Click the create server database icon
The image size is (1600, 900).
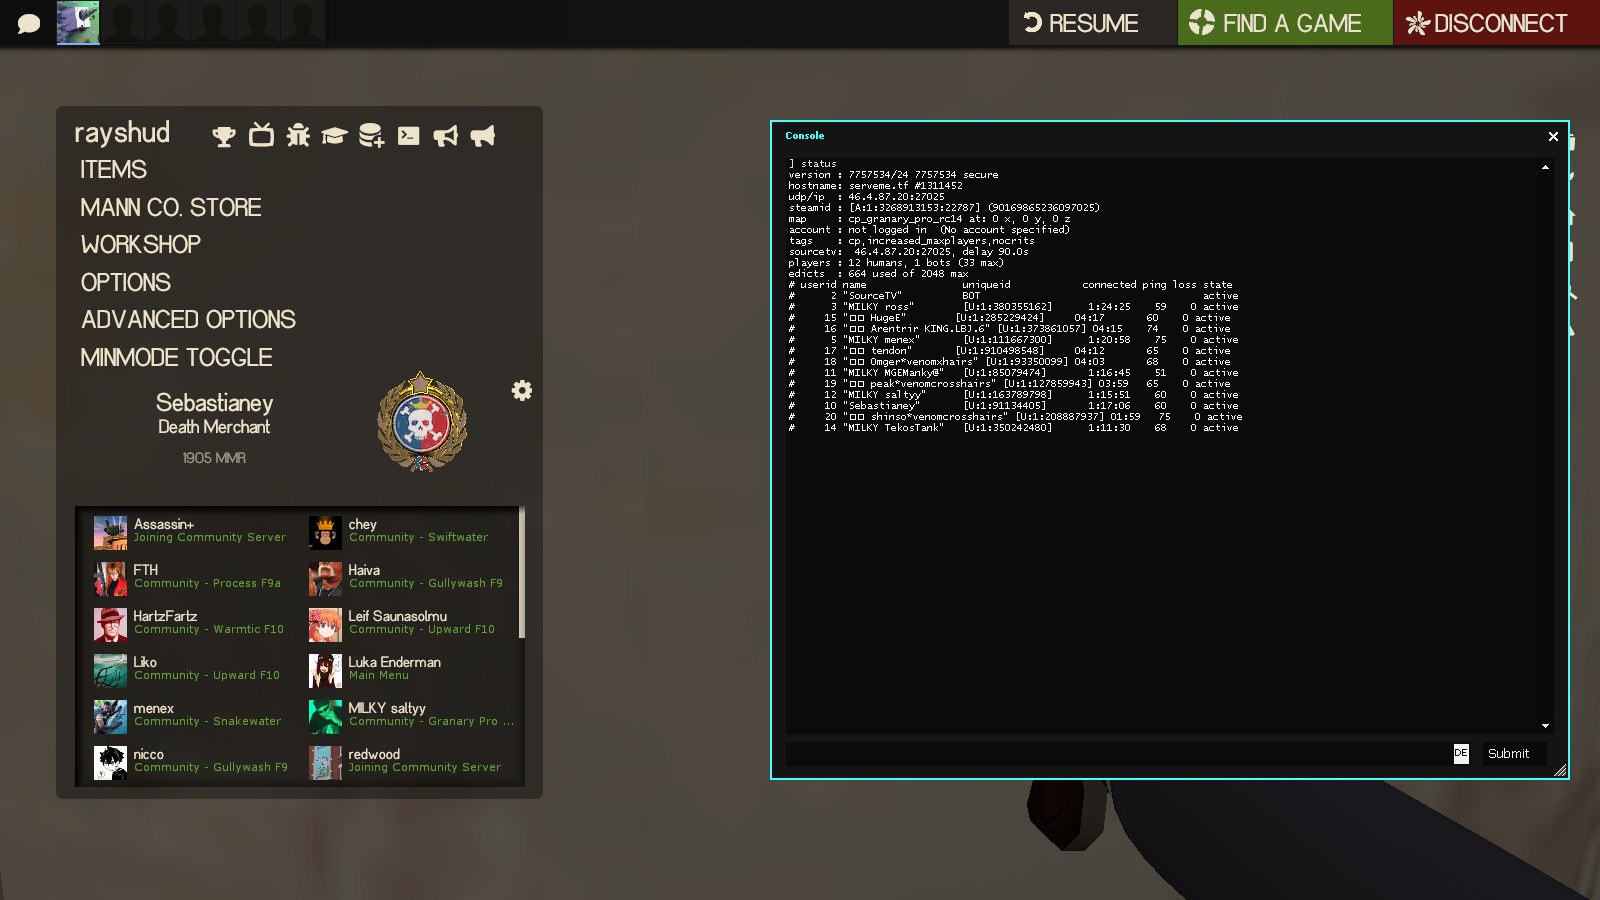[x=371, y=135]
